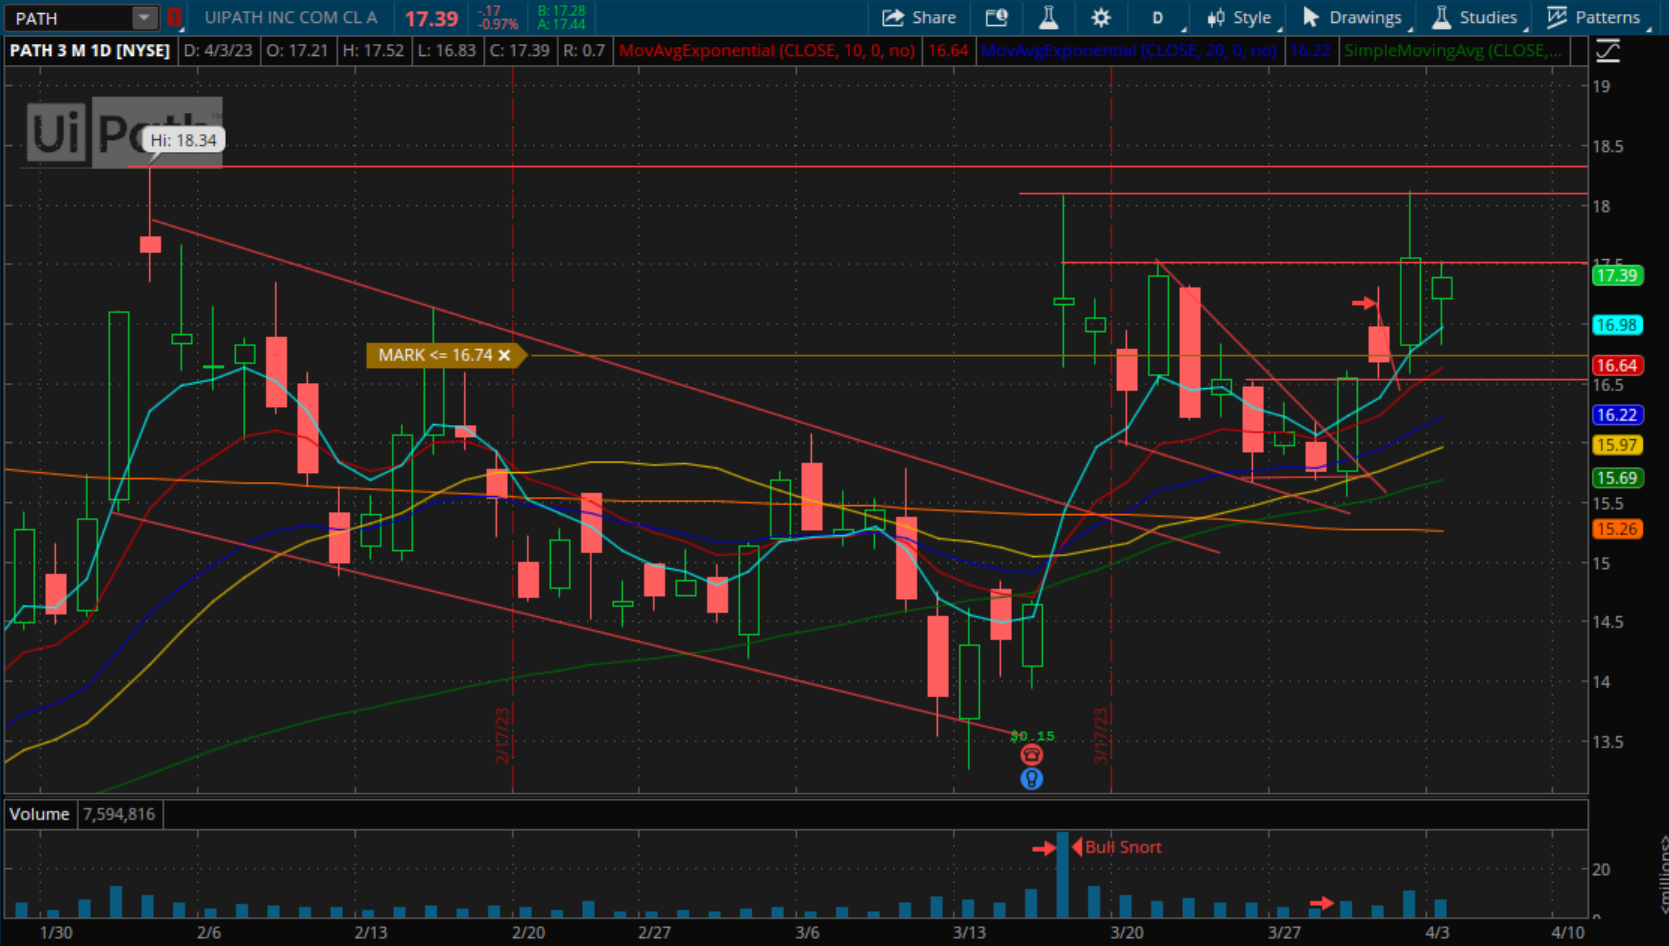Click the 7,594,816 volume value
This screenshot has height=946, width=1669.
coord(119,814)
